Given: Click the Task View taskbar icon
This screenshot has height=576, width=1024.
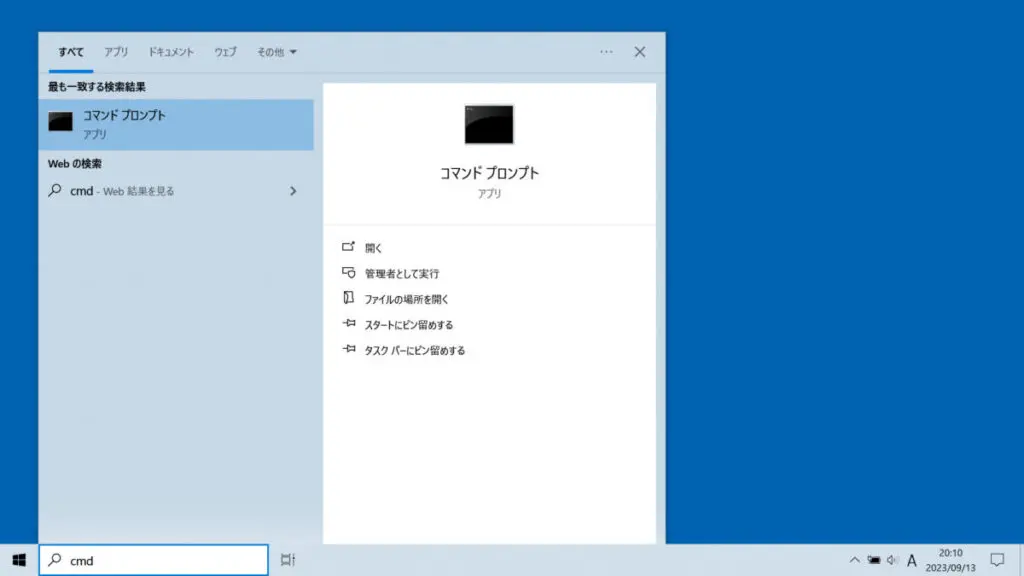Looking at the screenshot, I should [x=288, y=560].
